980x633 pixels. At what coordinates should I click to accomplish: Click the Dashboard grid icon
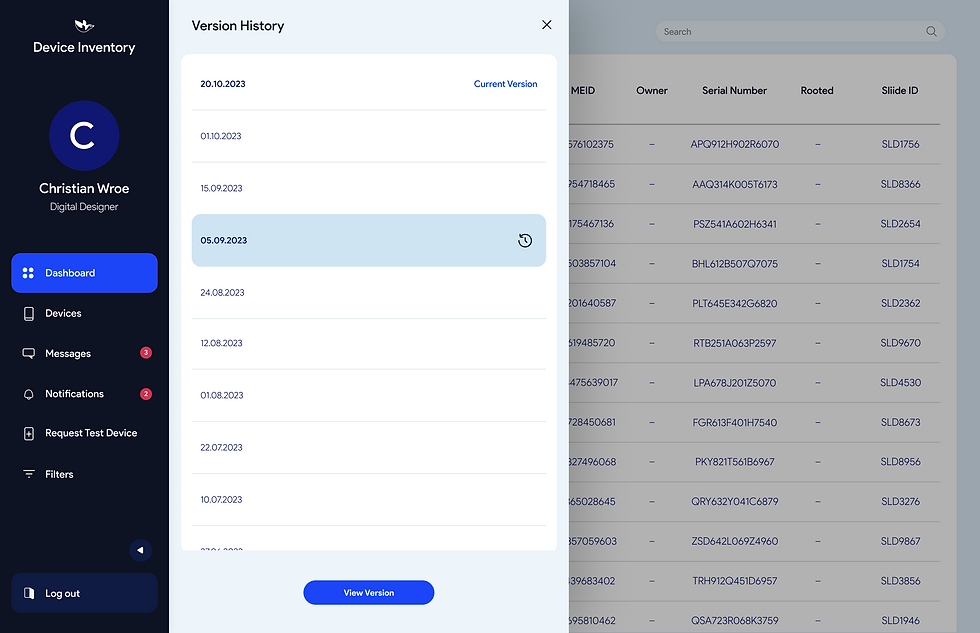click(28, 273)
